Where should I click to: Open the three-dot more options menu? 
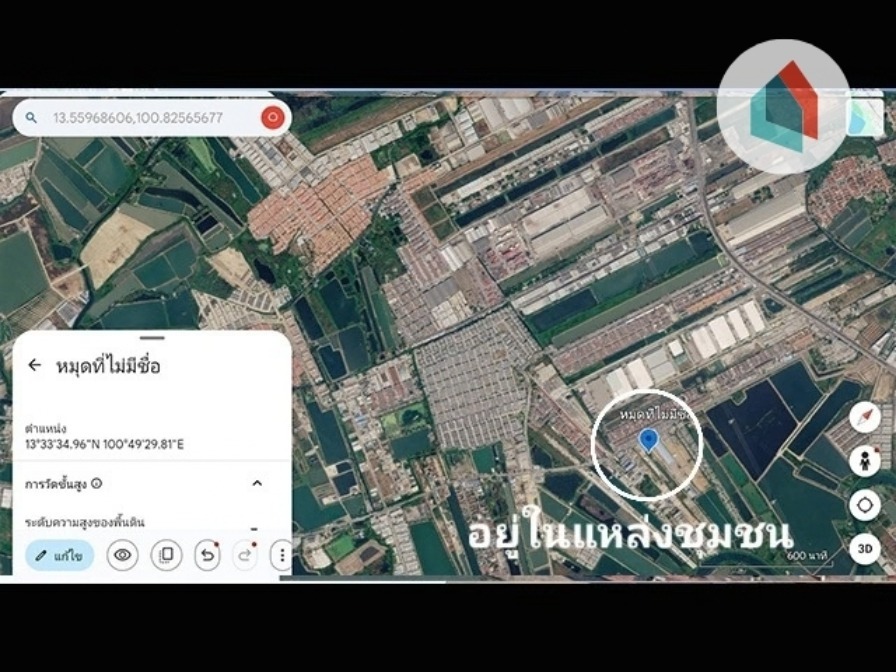click(x=282, y=555)
